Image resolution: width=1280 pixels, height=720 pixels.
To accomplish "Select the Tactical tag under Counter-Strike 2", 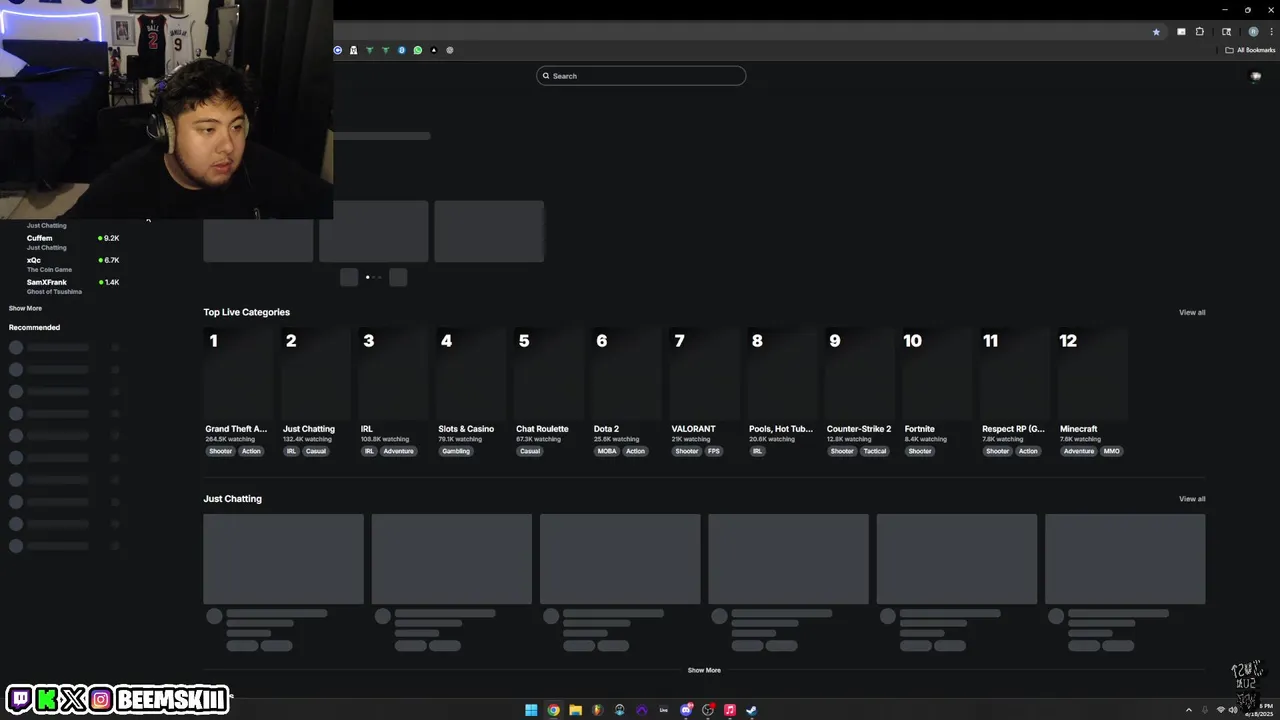I will [x=875, y=451].
